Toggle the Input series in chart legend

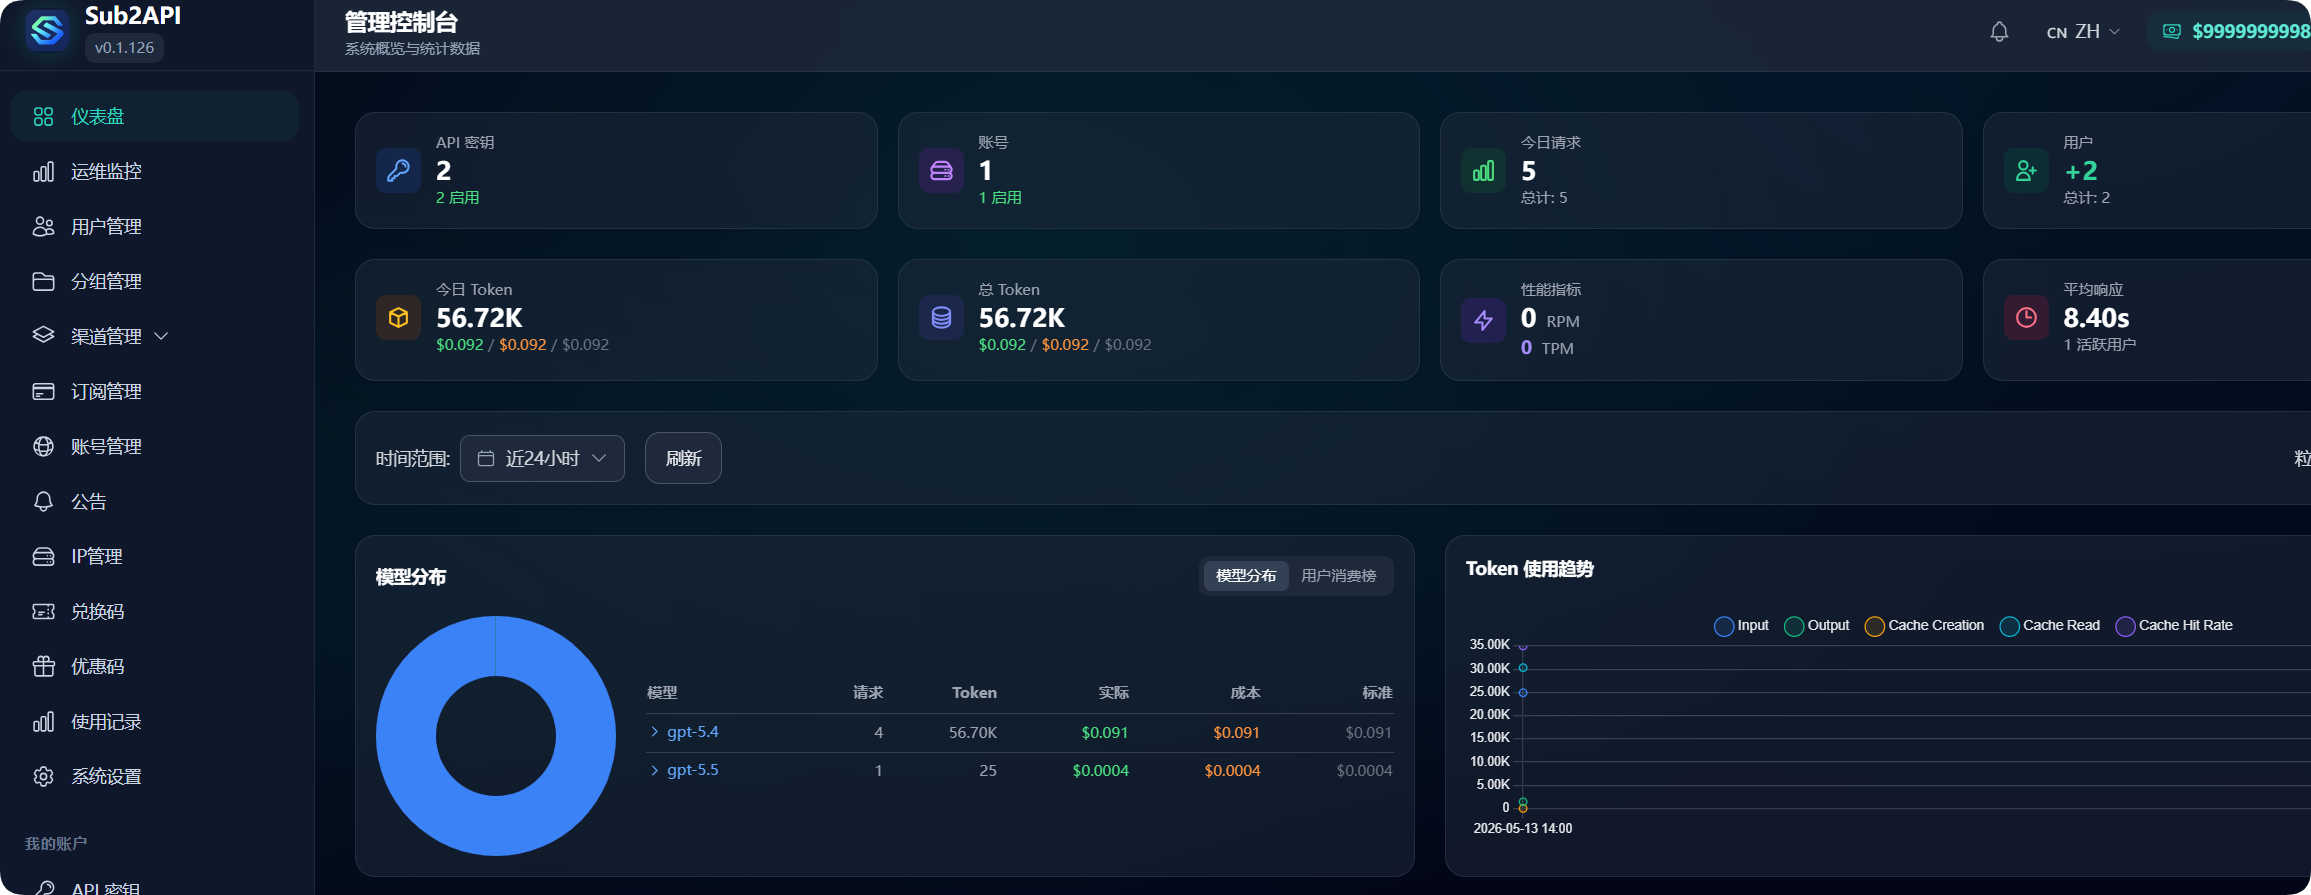click(1741, 626)
